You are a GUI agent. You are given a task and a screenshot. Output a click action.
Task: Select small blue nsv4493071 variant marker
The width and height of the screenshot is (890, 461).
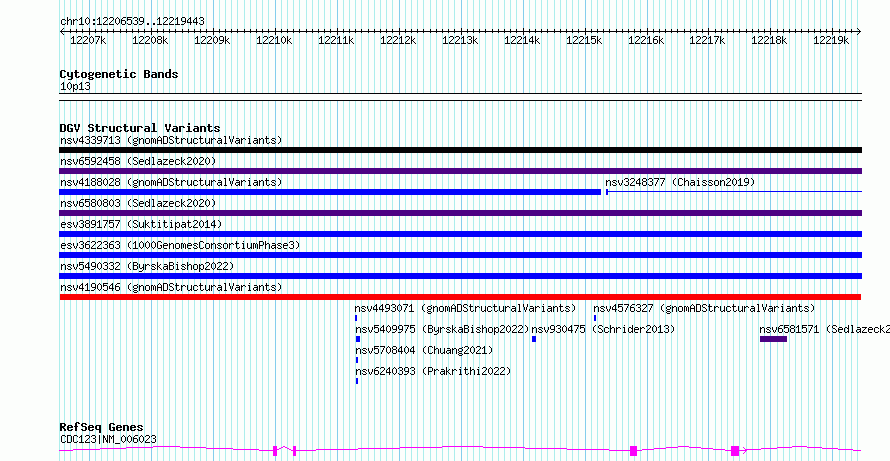coord(356,318)
